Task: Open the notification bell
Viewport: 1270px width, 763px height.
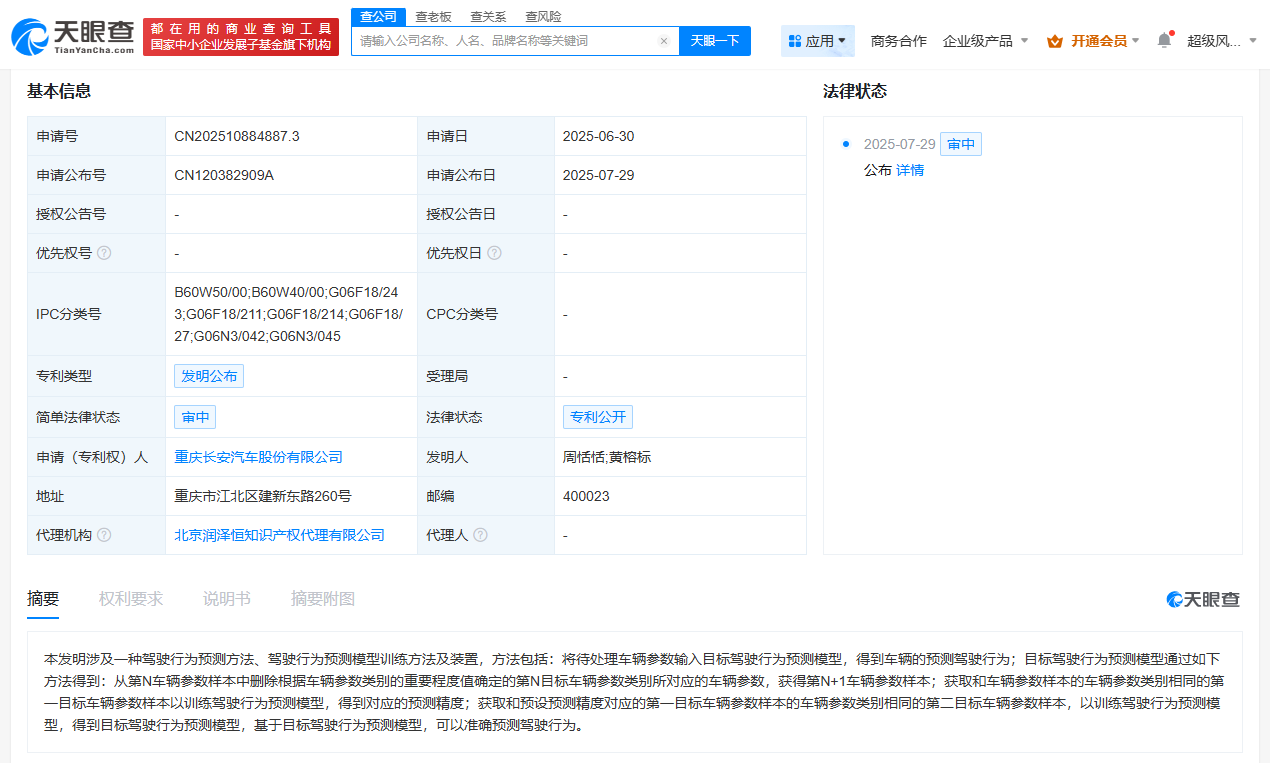Action: point(1163,37)
